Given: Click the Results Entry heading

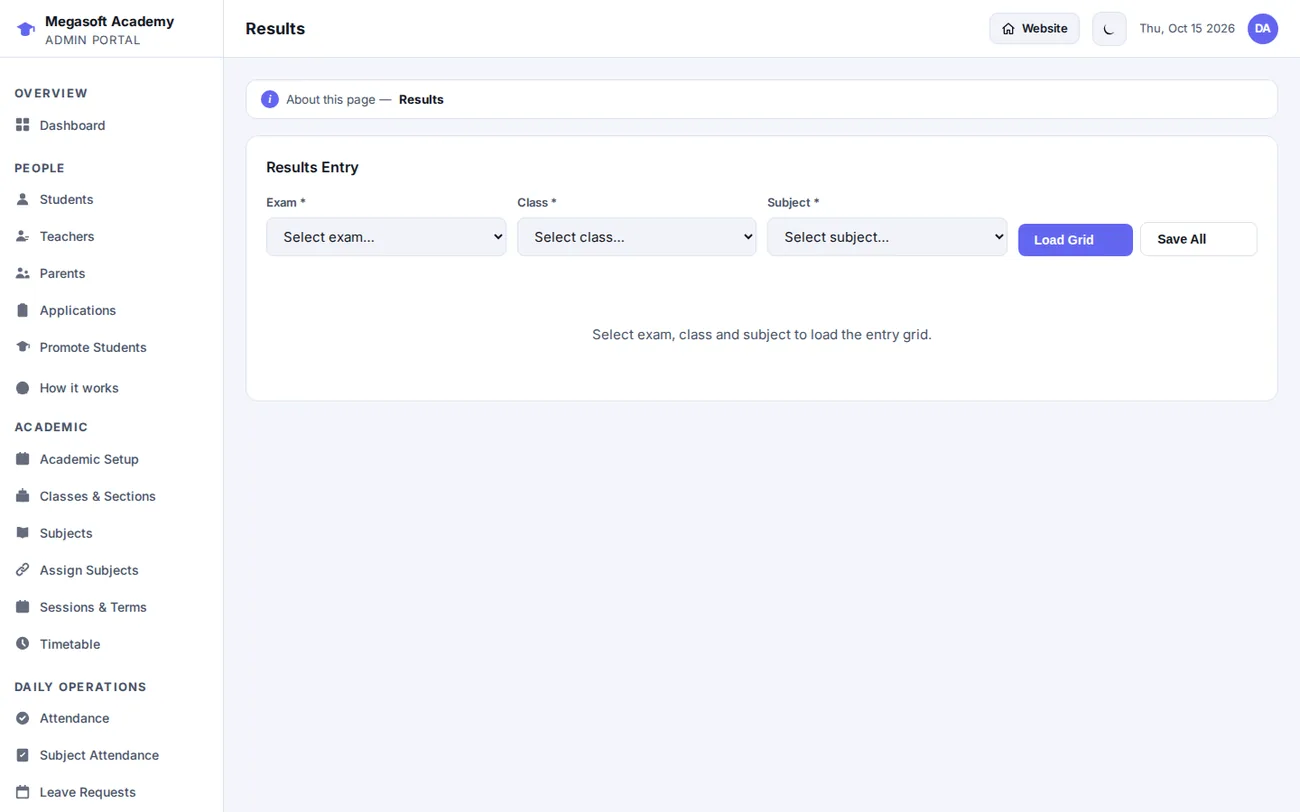Looking at the screenshot, I should coord(312,167).
